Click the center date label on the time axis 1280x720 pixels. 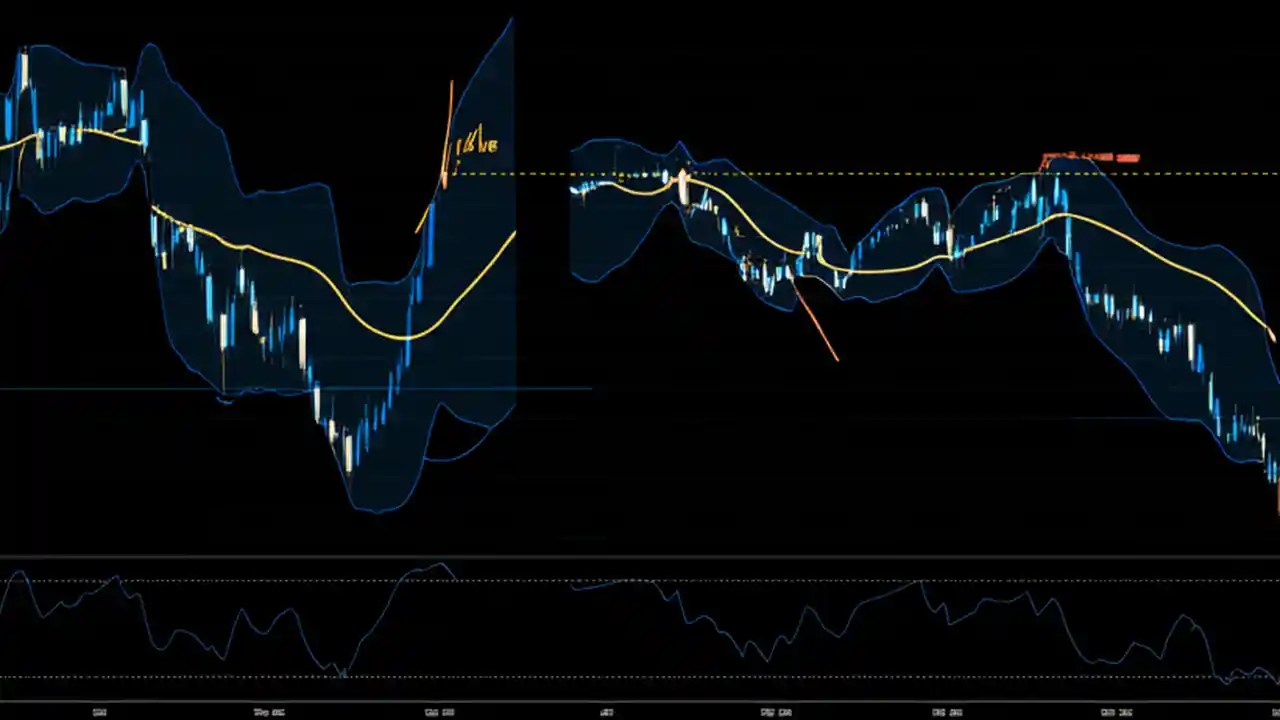(x=607, y=712)
